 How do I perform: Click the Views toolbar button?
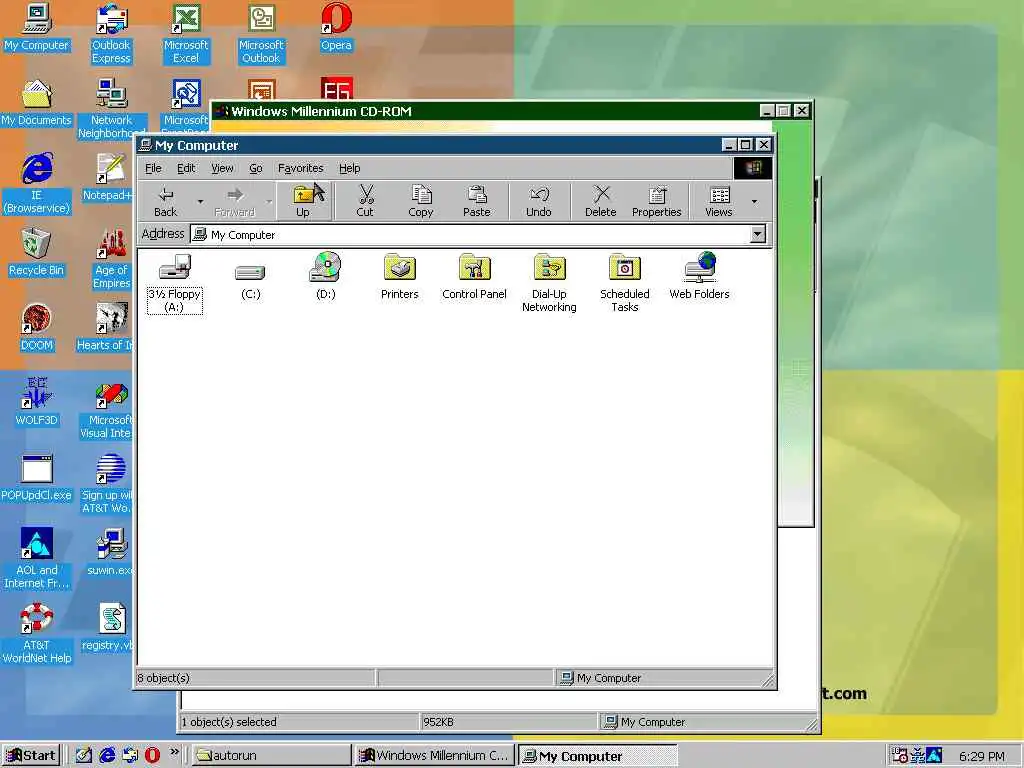click(x=719, y=202)
